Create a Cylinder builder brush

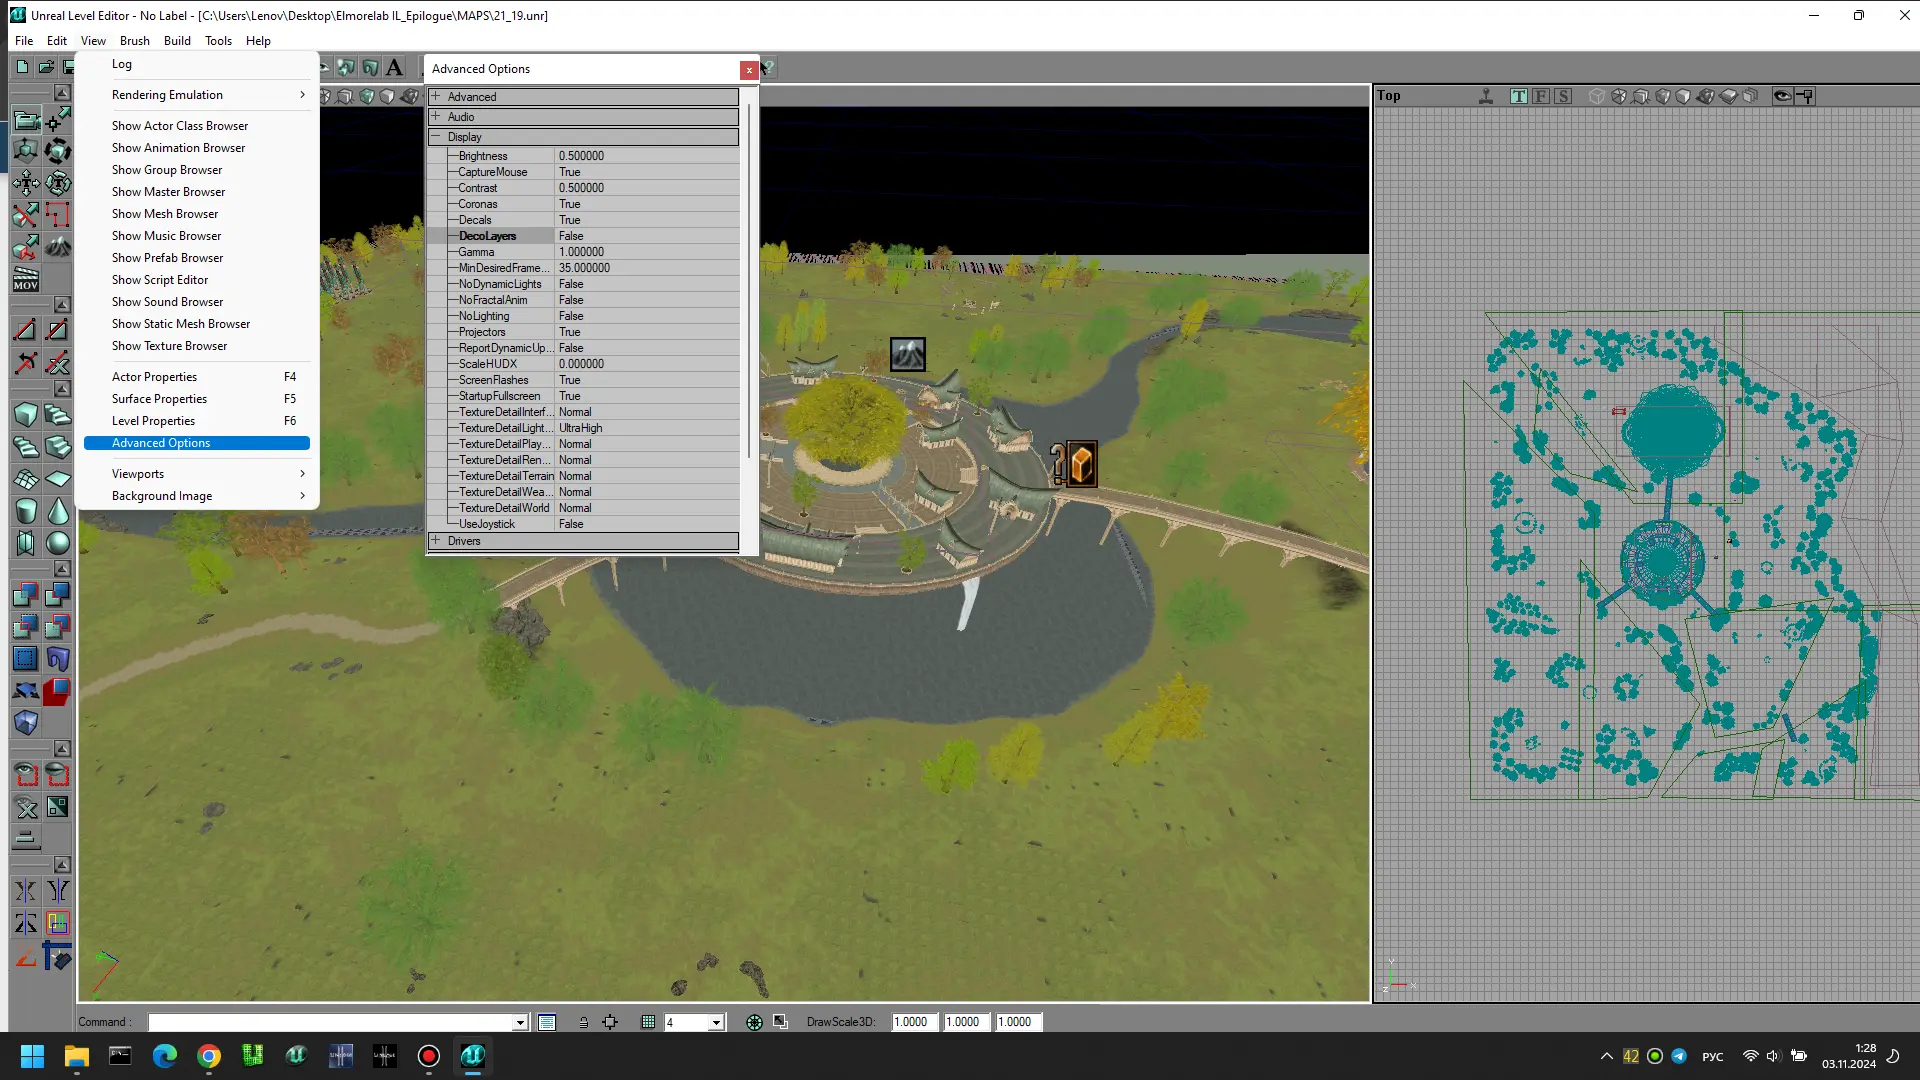point(26,511)
